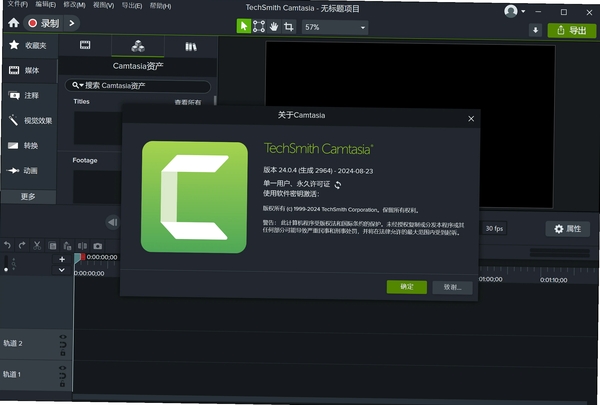Open the 收藏夹 favorites tab
Viewport: 600px width, 405px height.
[30, 46]
